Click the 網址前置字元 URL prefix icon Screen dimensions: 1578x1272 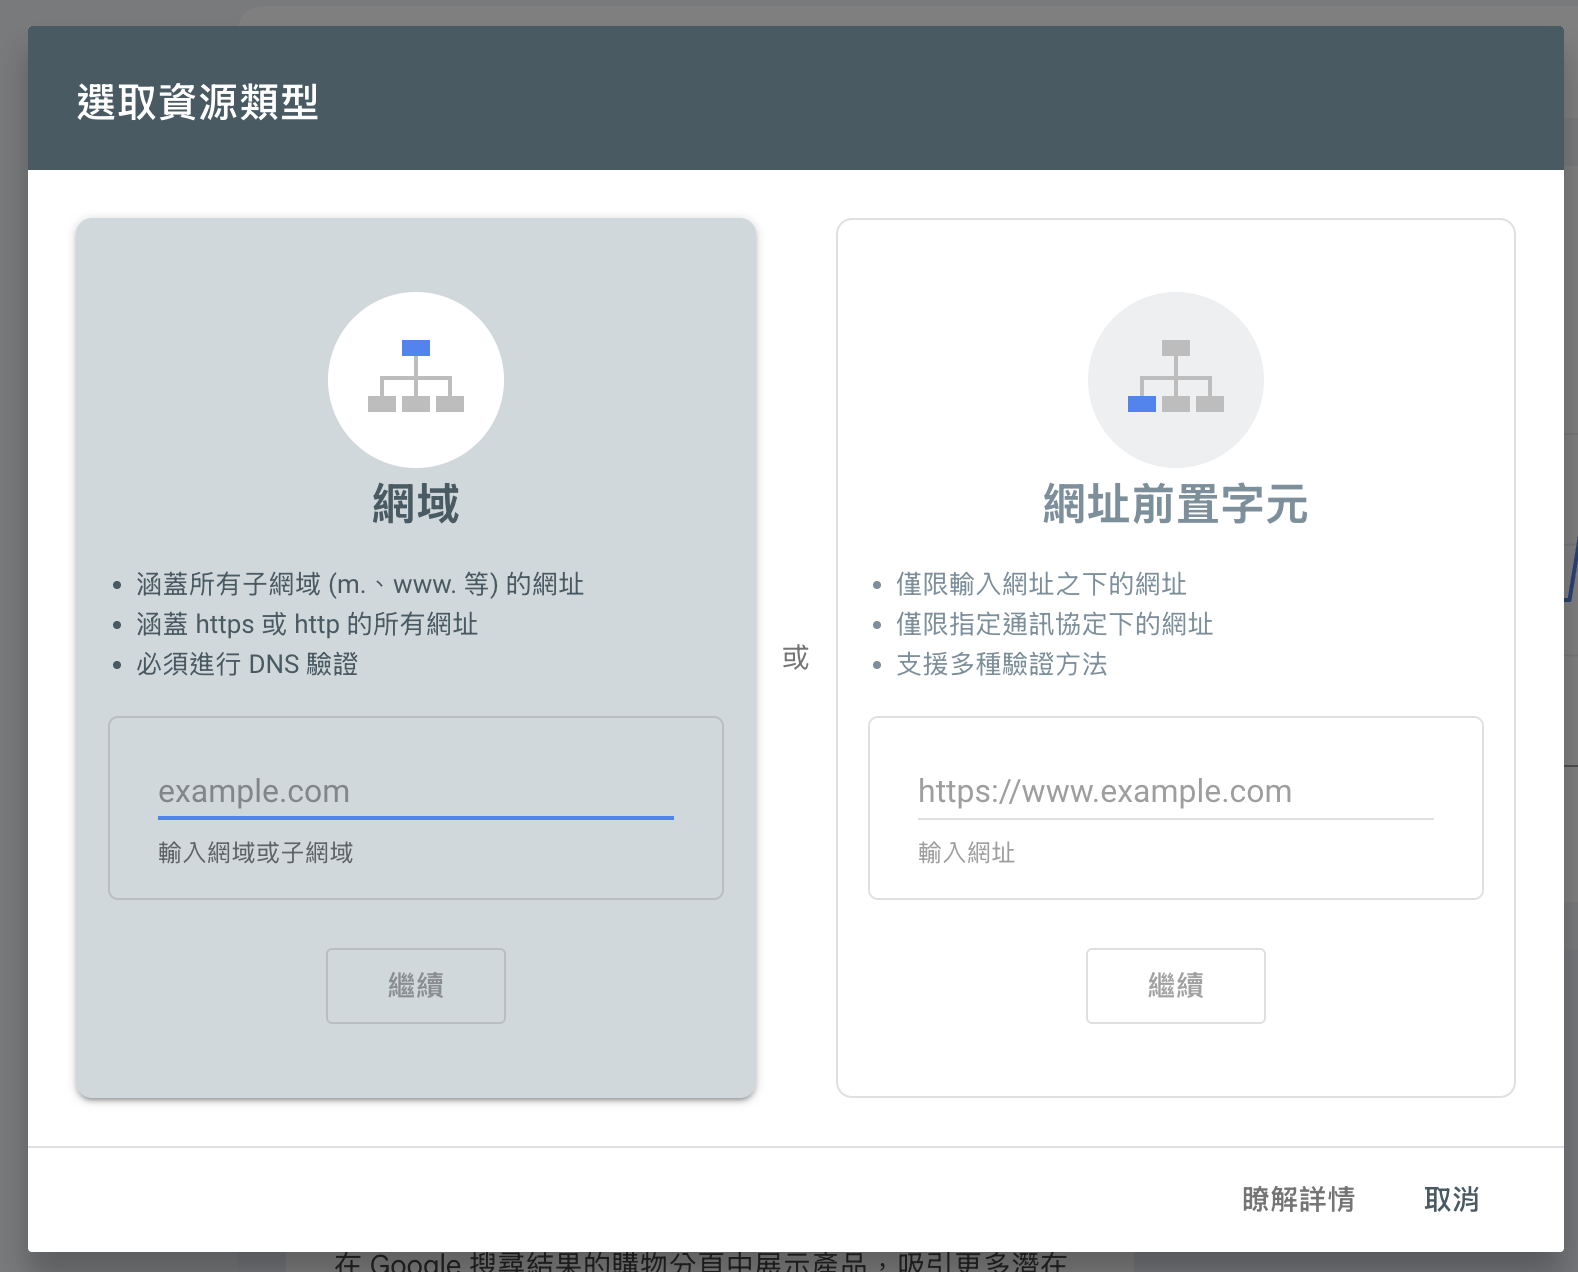[1175, 379]
